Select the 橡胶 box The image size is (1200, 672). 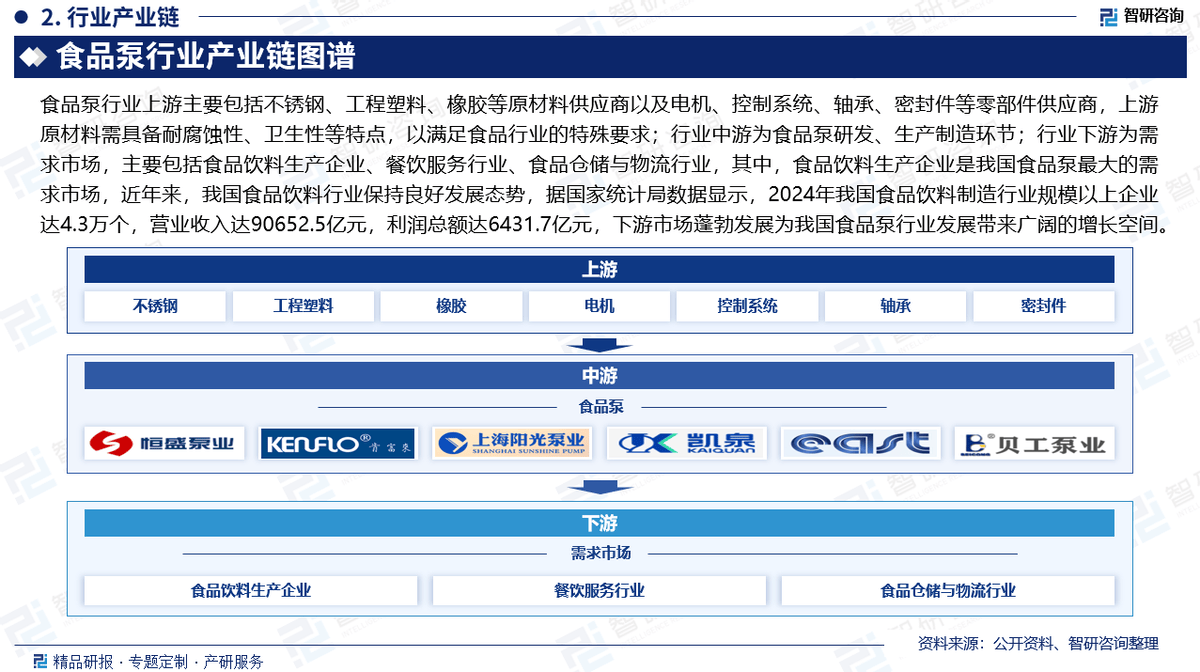point(451,306)
